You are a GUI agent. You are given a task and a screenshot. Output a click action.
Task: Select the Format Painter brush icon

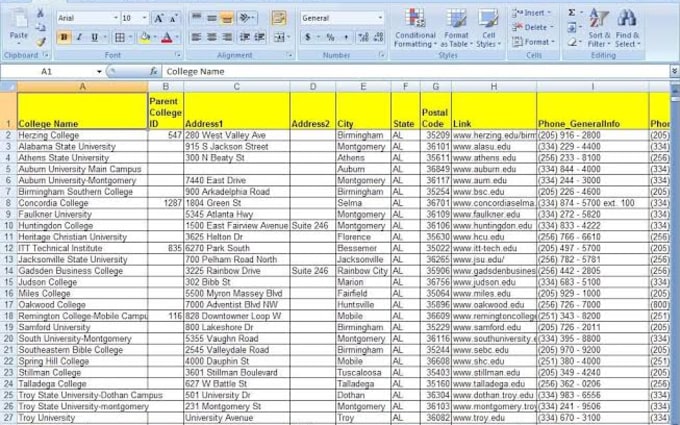[41, 42]
